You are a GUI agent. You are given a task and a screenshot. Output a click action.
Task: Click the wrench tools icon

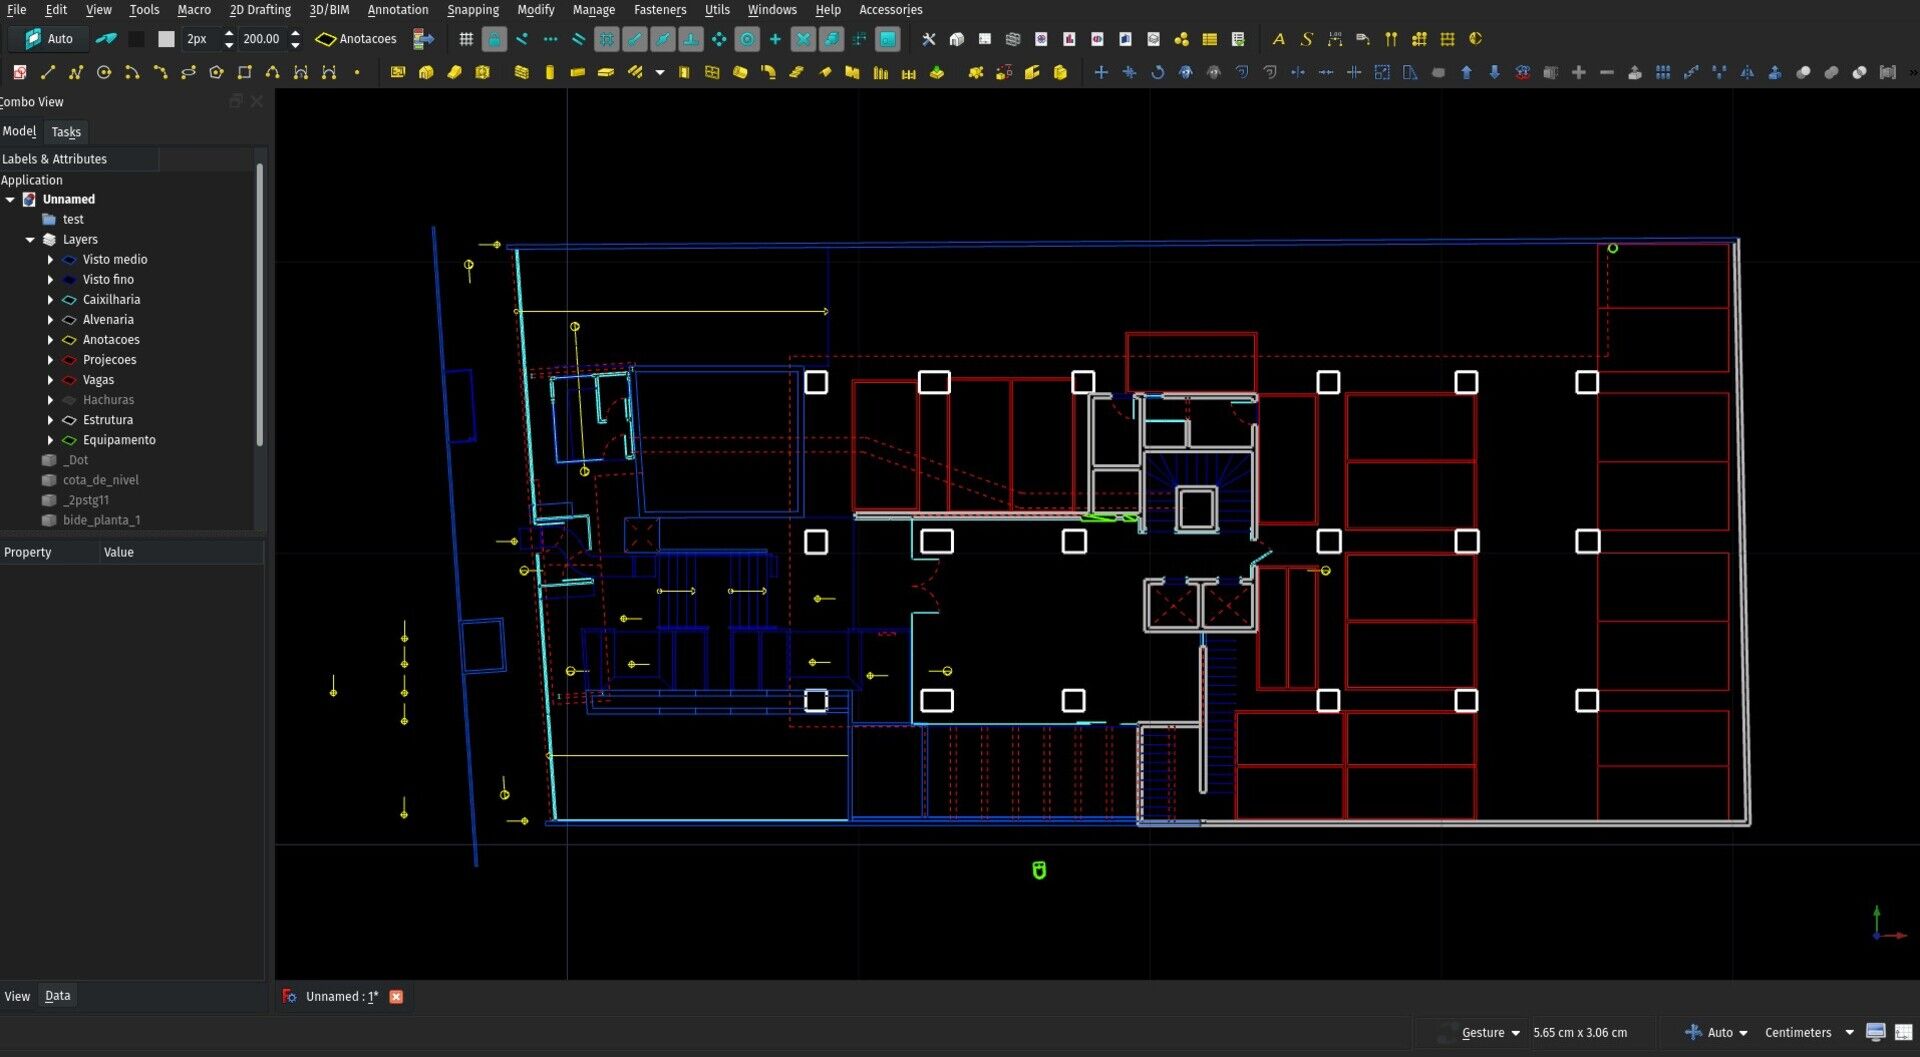(928, 39)
